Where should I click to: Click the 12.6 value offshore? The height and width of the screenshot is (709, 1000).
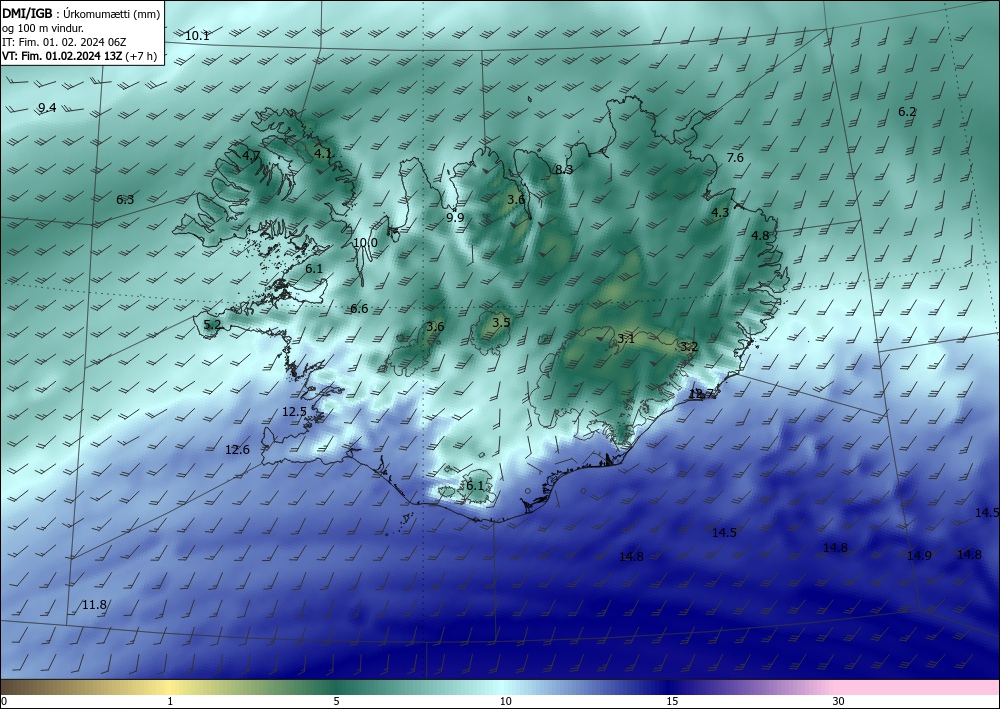click(x=237, y=450)
